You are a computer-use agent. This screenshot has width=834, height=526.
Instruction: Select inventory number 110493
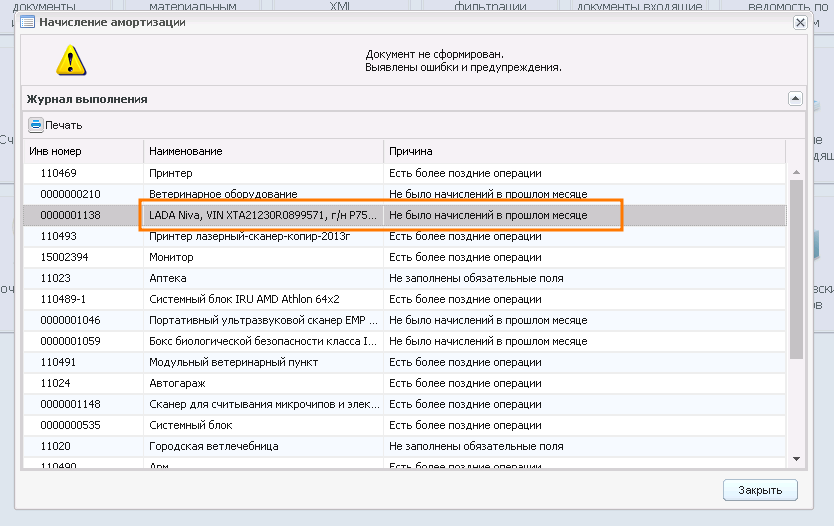point(59,236)
